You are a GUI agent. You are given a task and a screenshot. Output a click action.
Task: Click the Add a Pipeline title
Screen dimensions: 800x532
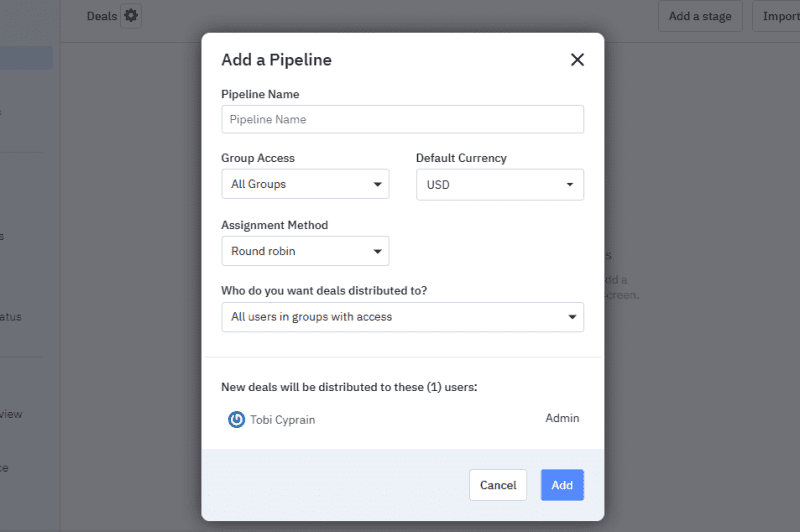click(x=276, y=60)
